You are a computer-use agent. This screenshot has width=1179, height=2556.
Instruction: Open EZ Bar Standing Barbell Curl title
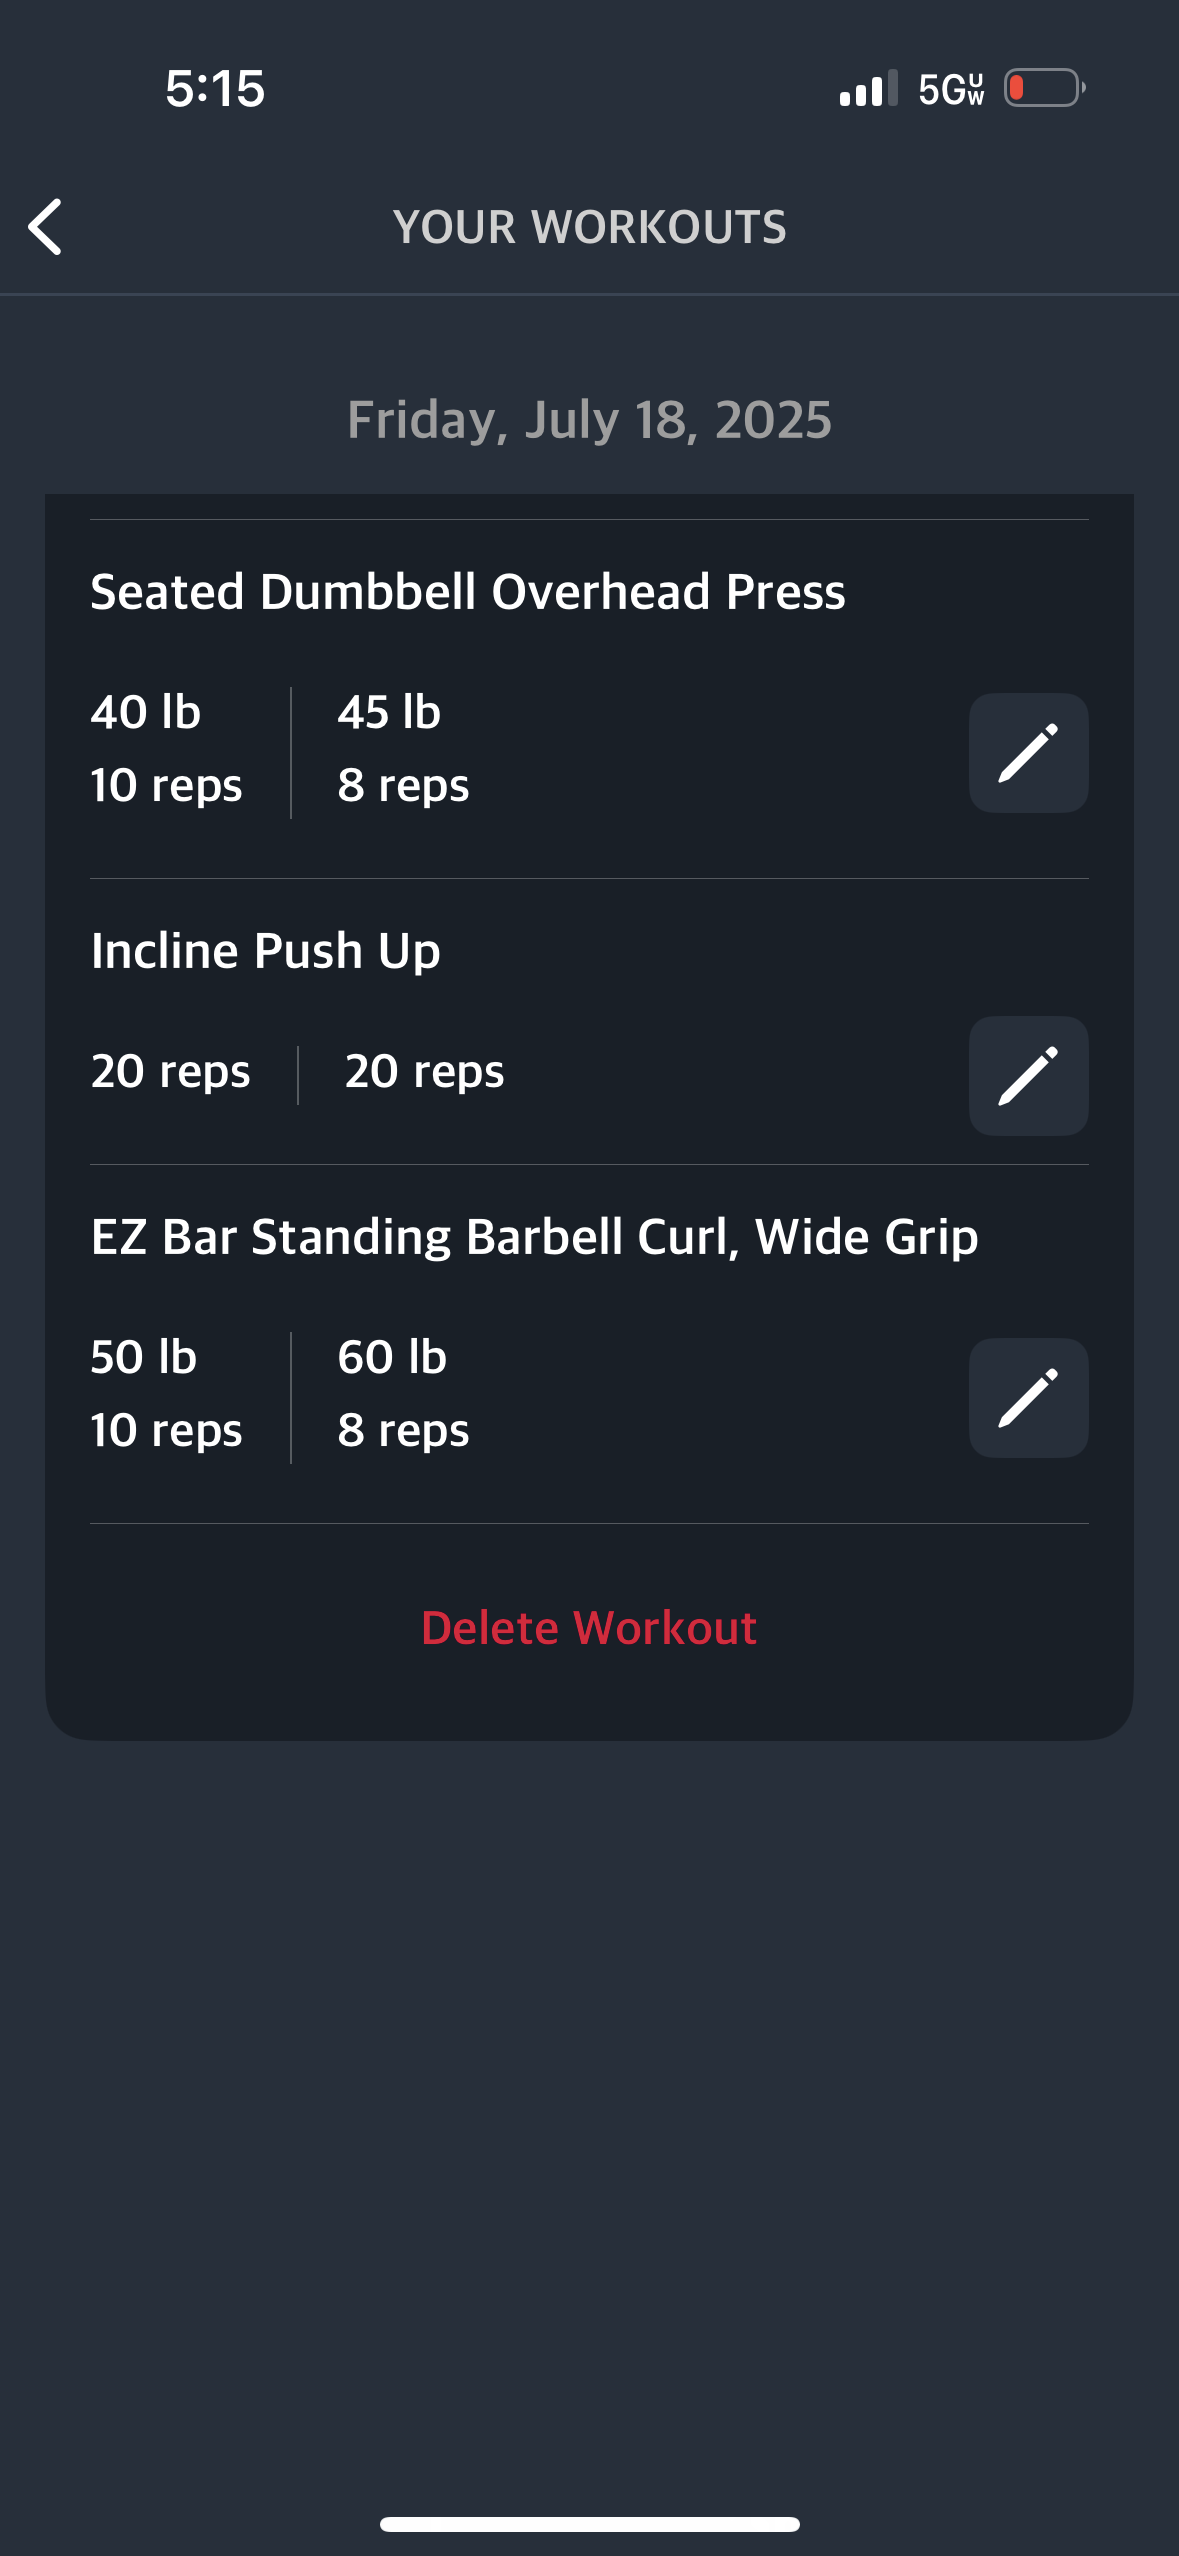click(x=534, y=1236)
